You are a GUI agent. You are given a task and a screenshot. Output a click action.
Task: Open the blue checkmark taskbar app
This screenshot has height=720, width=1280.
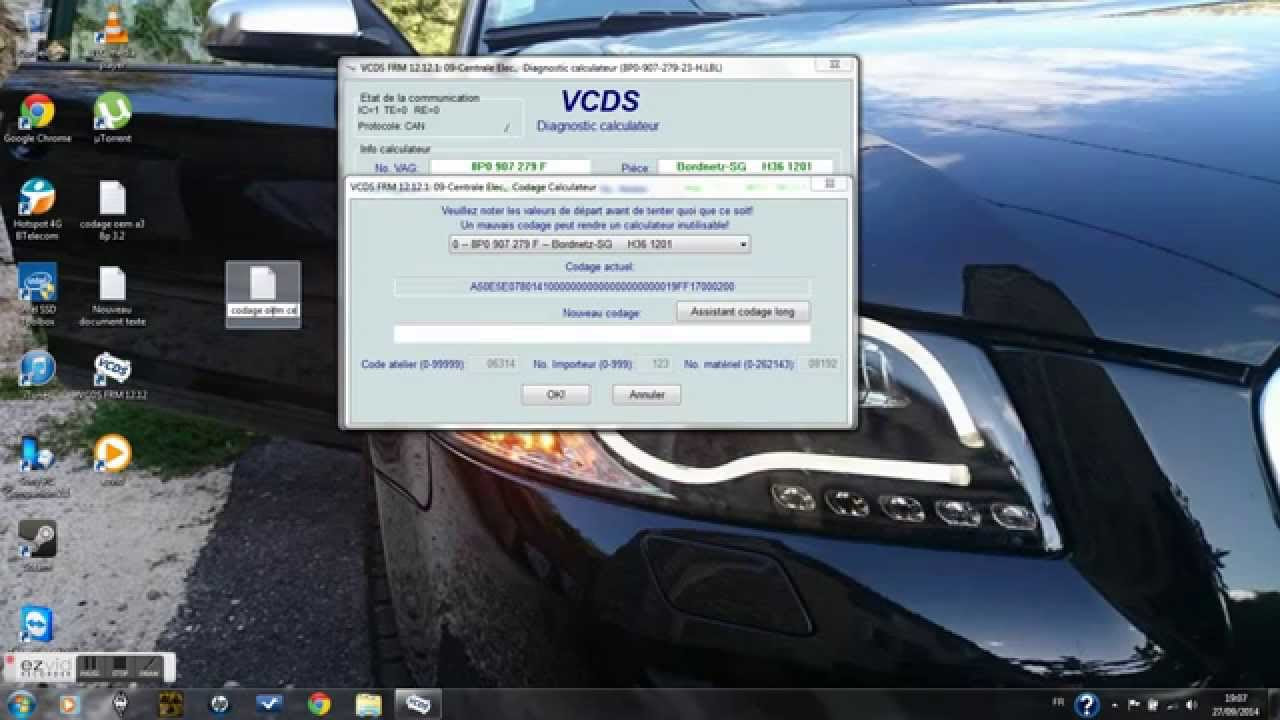269,704
